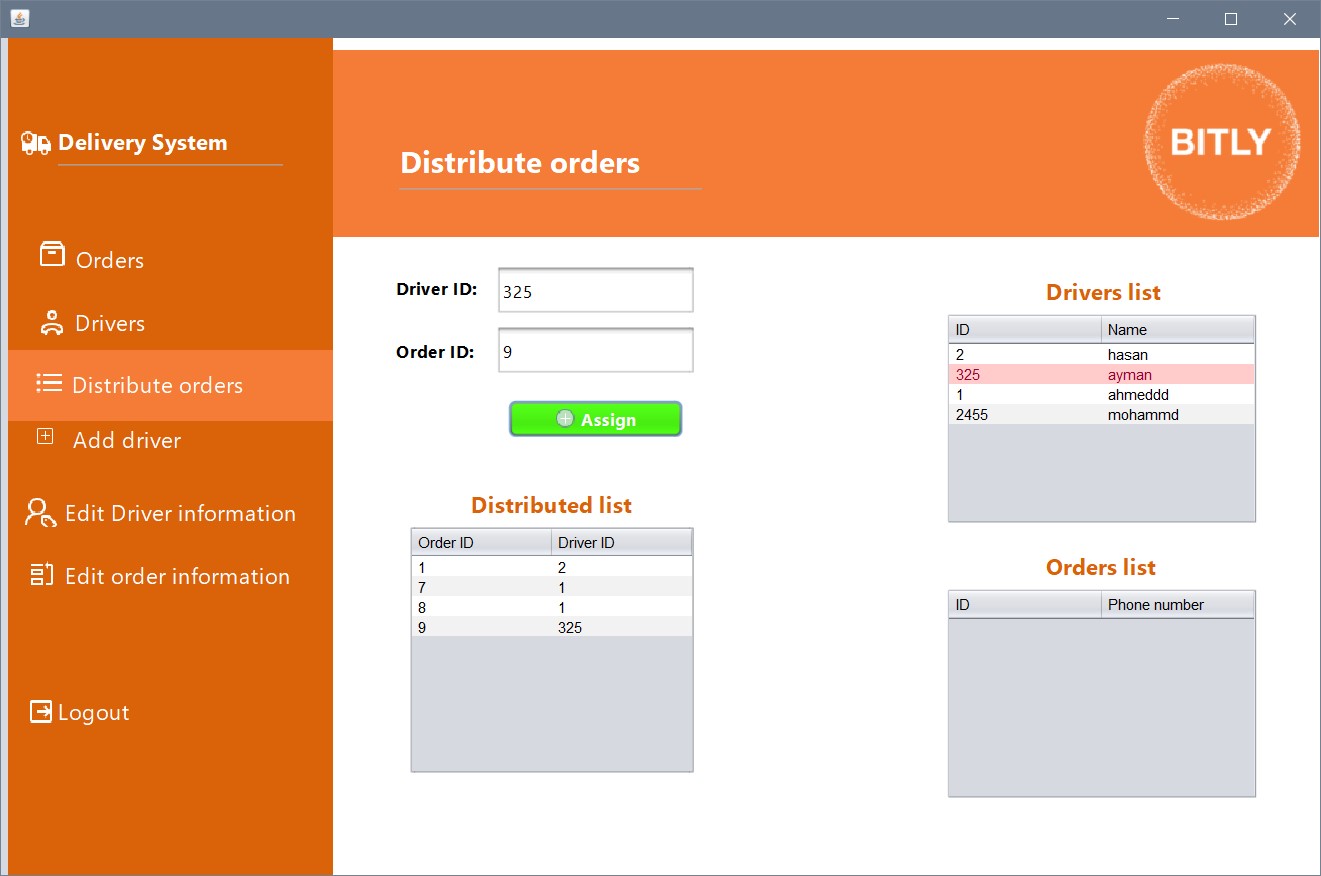This screenshot has width=1321, height=876.
Task: Click the Java icon in the title bar
Action: tap(20, 18)
